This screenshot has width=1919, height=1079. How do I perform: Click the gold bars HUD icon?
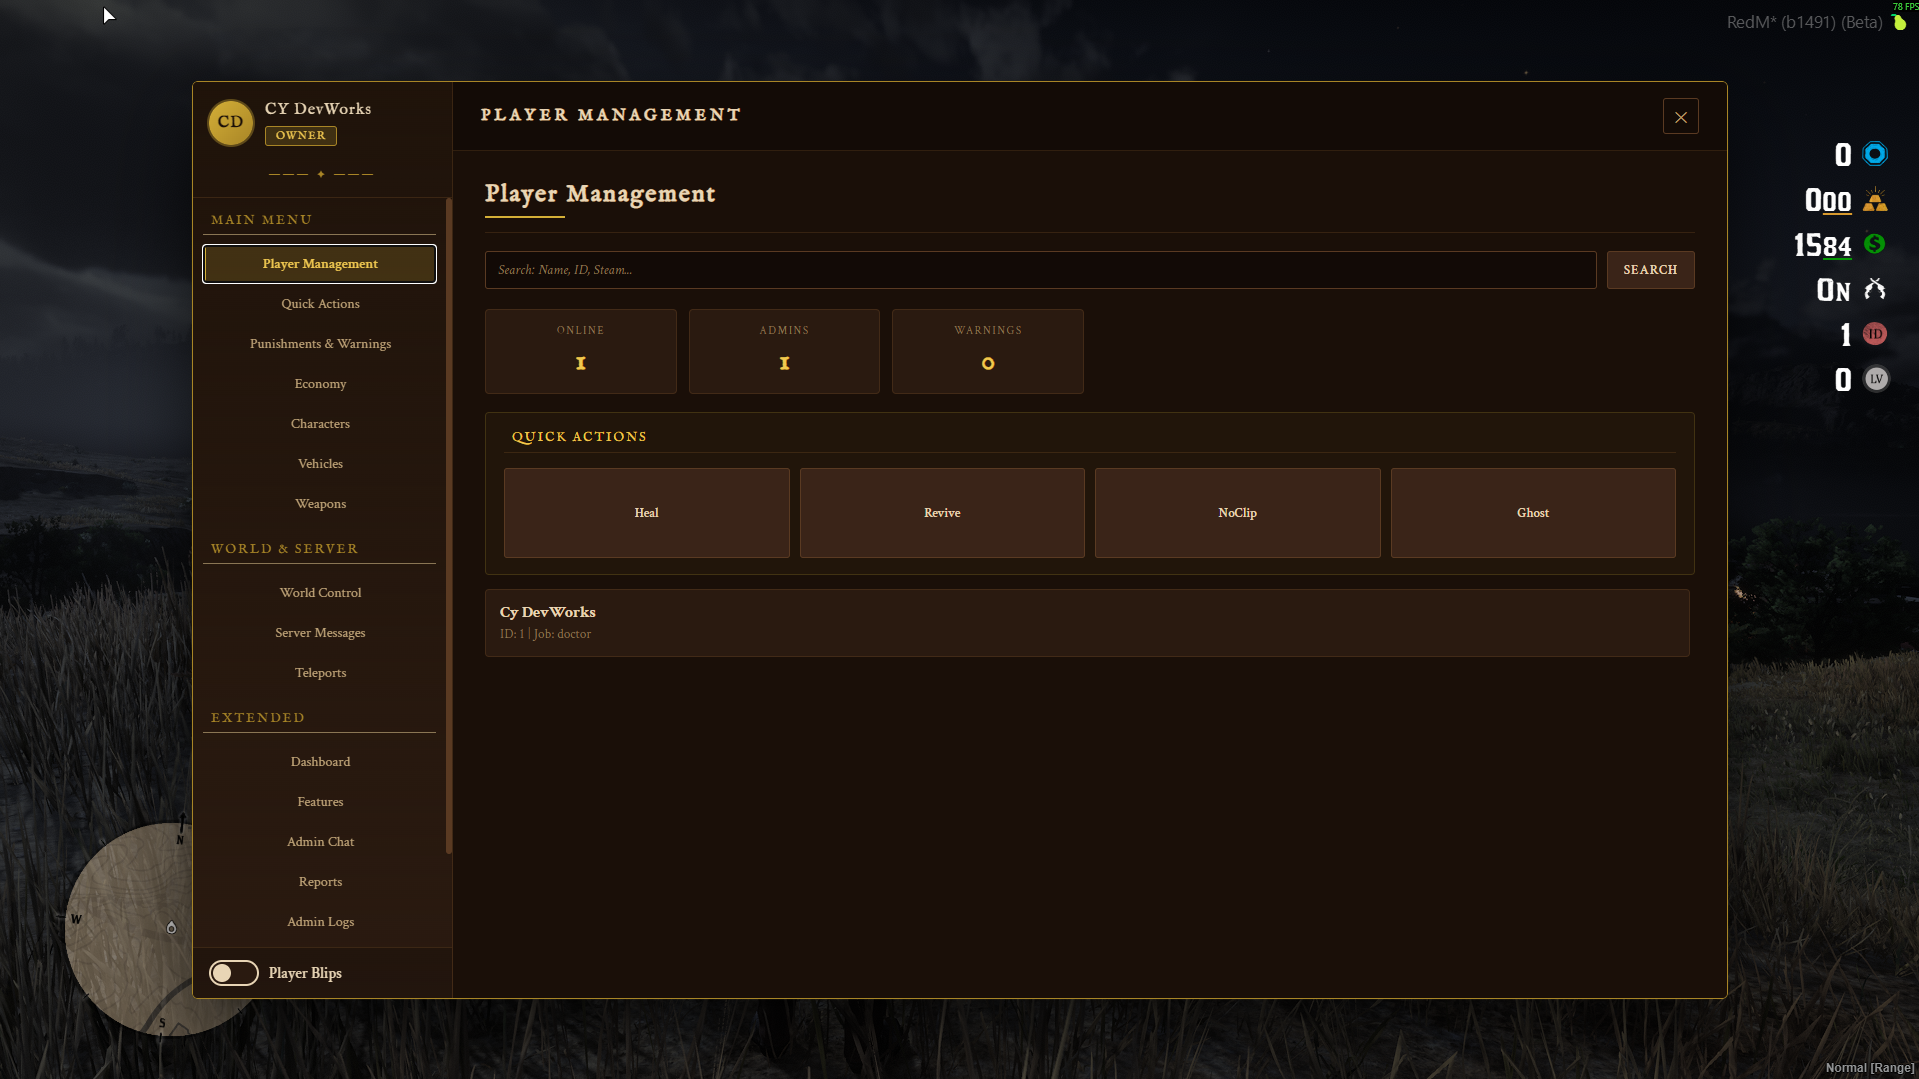tap(1875, 200)
